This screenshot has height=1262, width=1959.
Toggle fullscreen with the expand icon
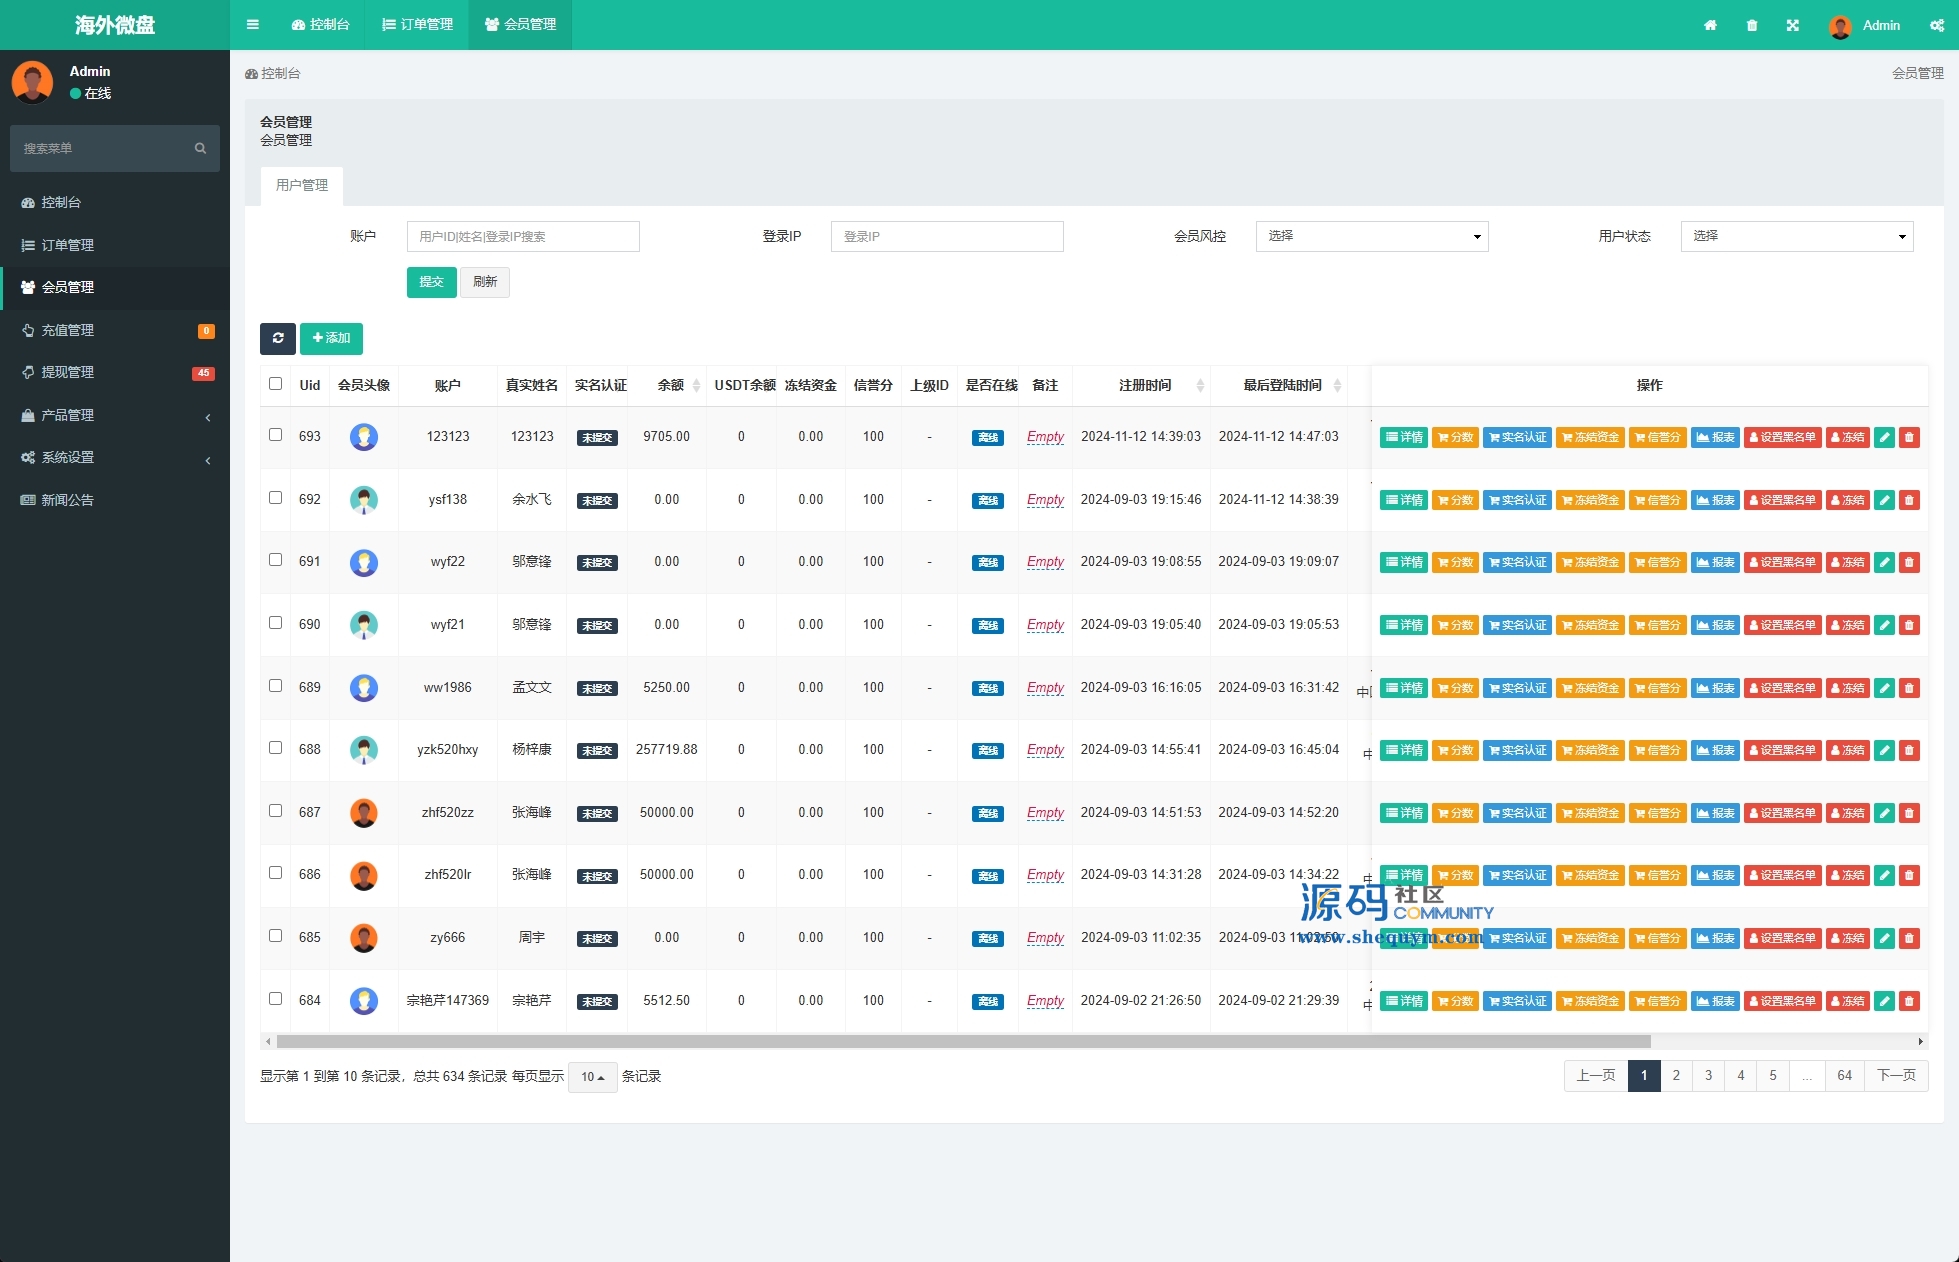click(x=1793, y=25)
